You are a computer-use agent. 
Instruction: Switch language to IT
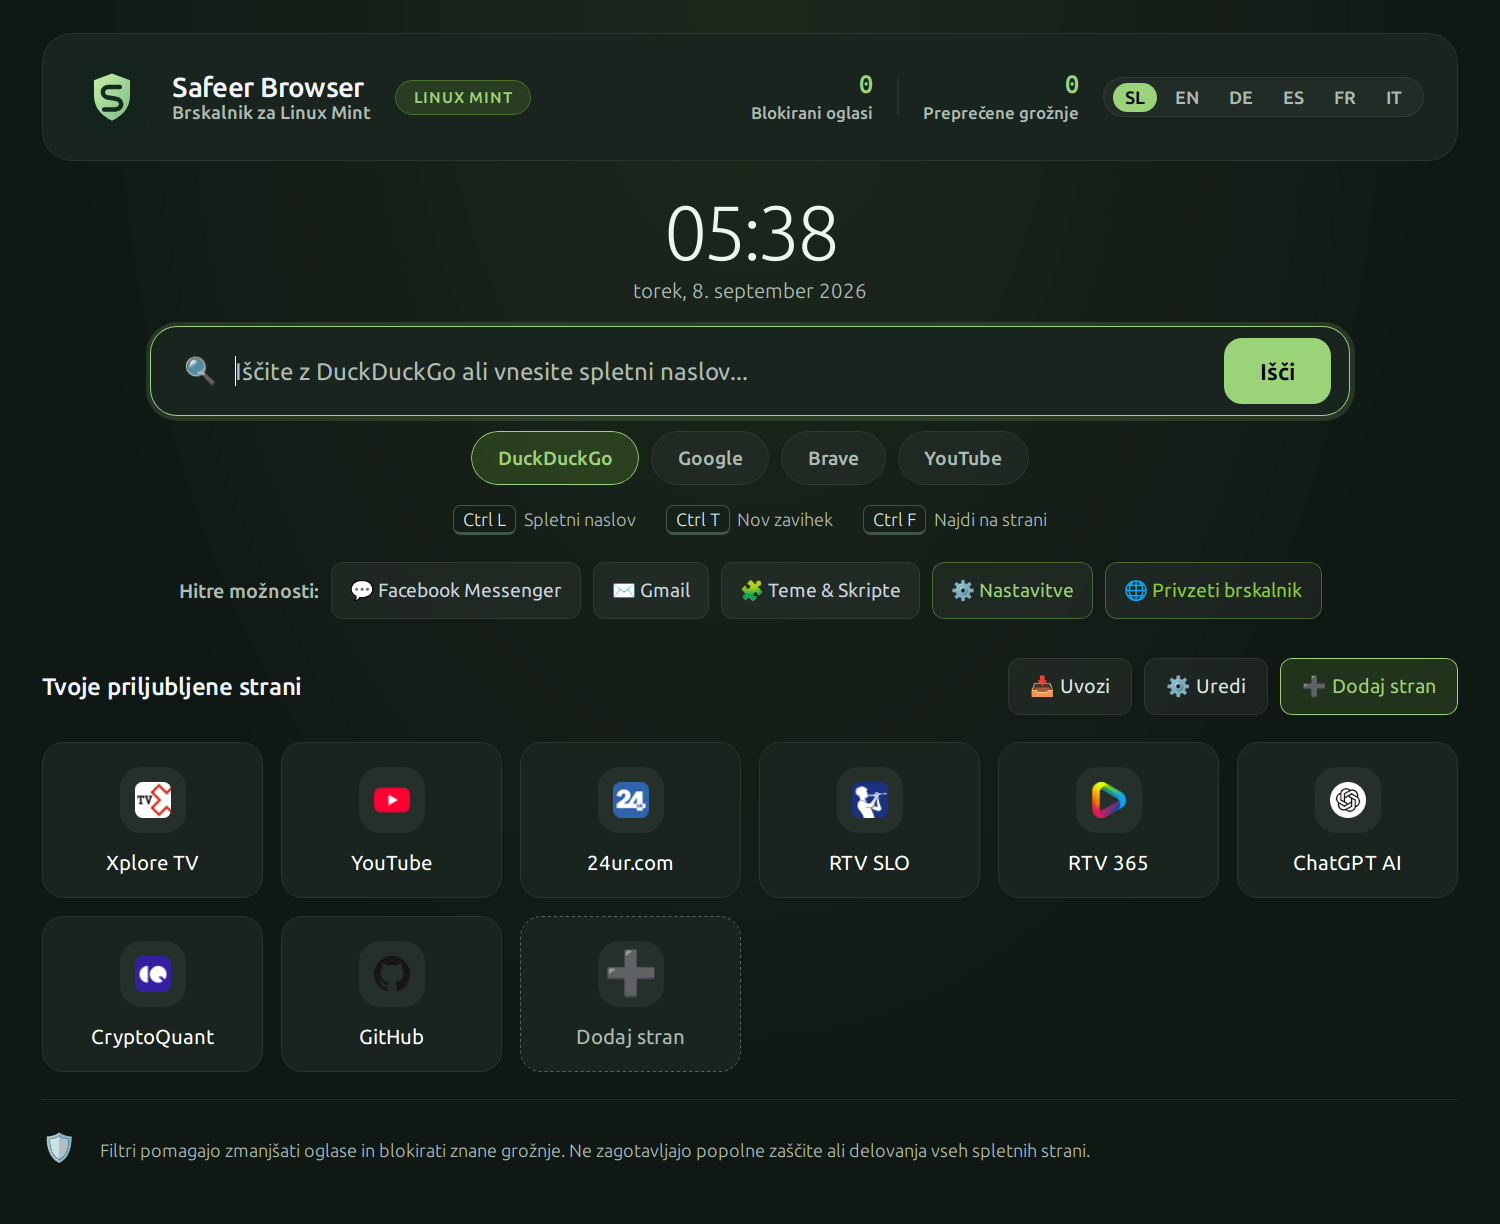click(1394, 98)
